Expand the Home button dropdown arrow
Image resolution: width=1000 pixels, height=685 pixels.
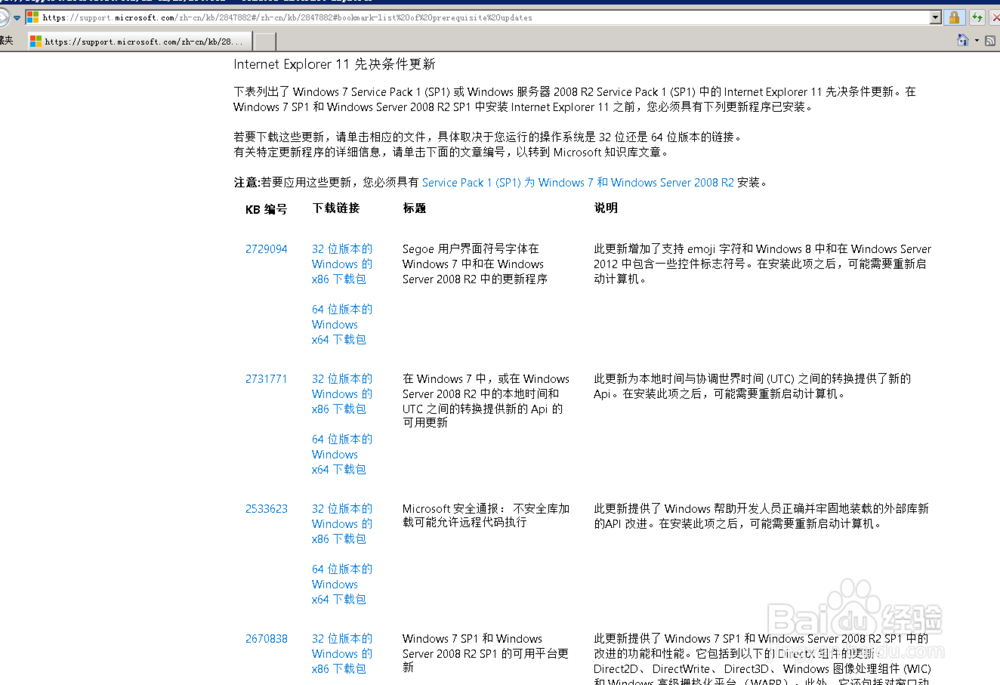[x=976, y=41]
